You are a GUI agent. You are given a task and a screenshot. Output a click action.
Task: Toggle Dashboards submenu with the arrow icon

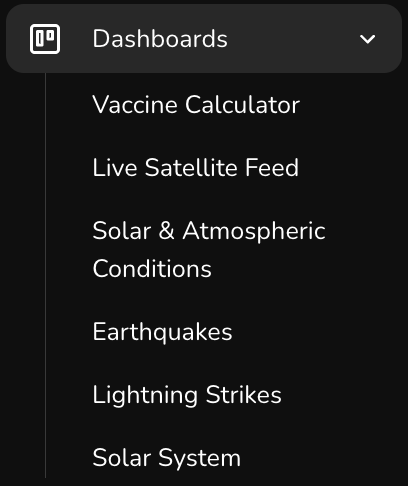(367, 39)
